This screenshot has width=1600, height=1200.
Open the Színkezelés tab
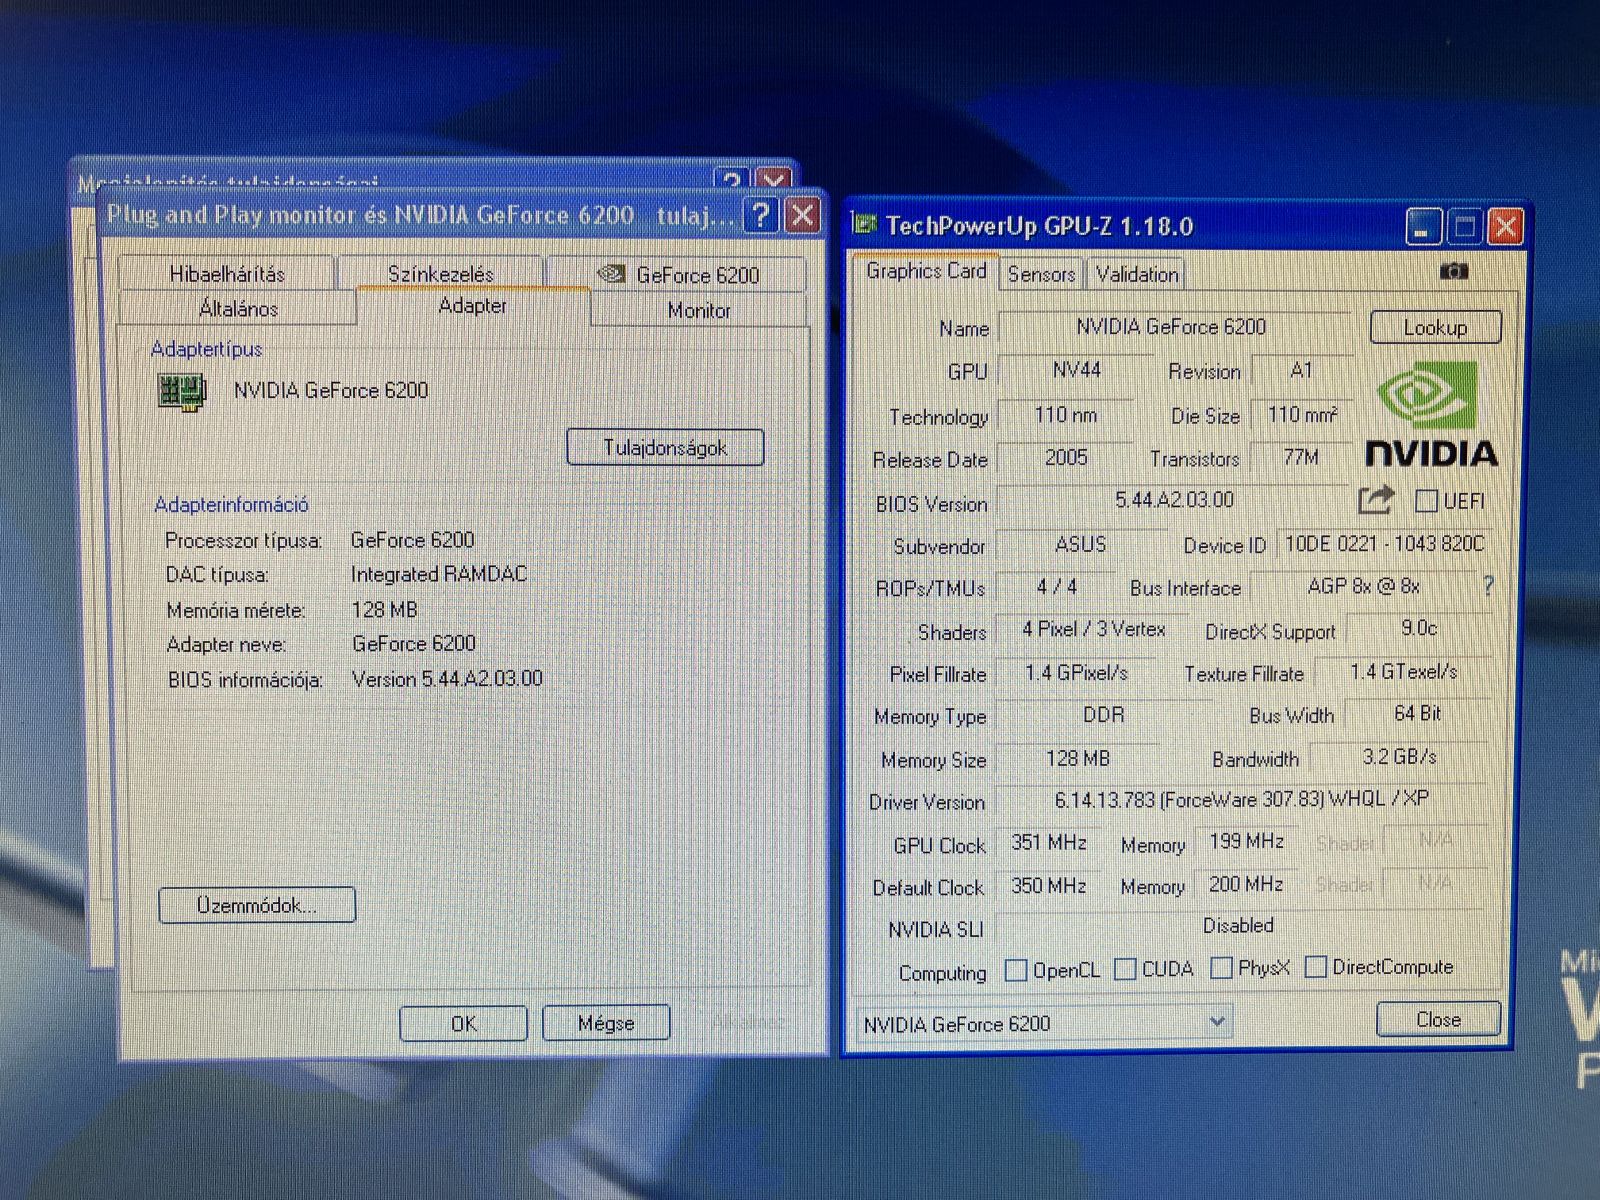(441, 274)
